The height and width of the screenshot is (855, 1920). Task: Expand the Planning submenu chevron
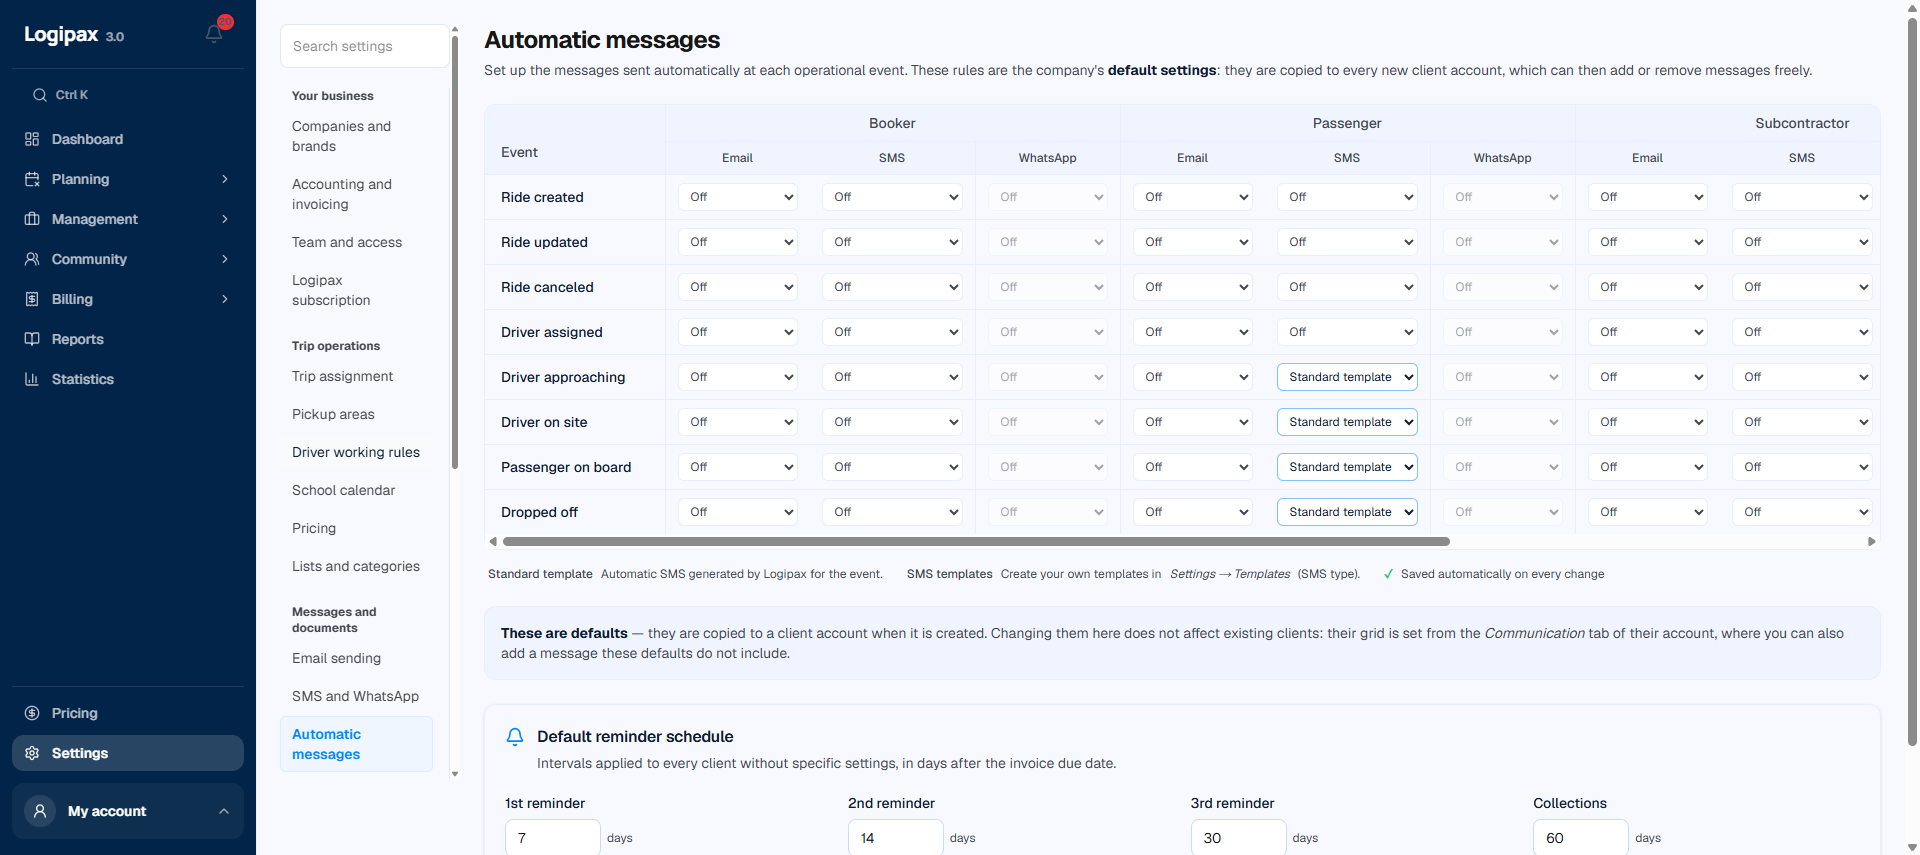tap(225, 179)
